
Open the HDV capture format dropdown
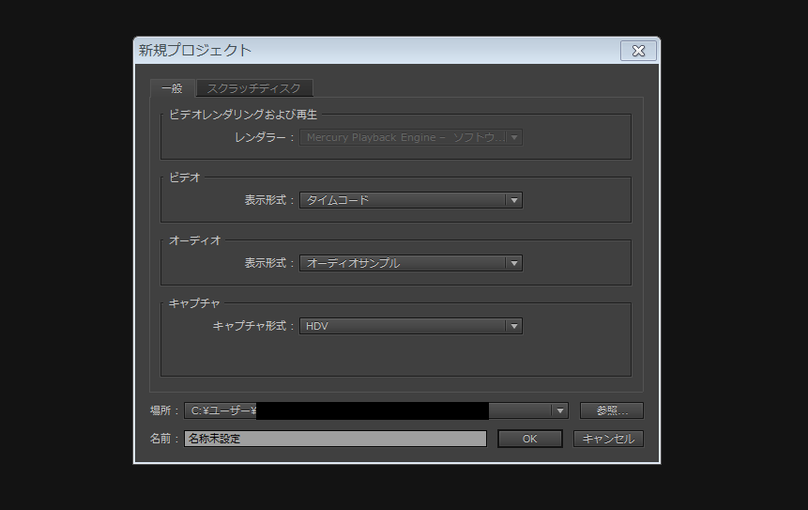click(411, 326)
